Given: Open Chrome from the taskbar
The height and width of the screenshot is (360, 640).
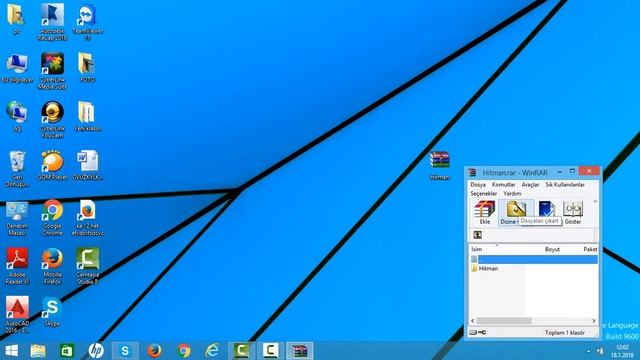Looking at the screenshot, I should pyautogui.click(x=184, y=351).
